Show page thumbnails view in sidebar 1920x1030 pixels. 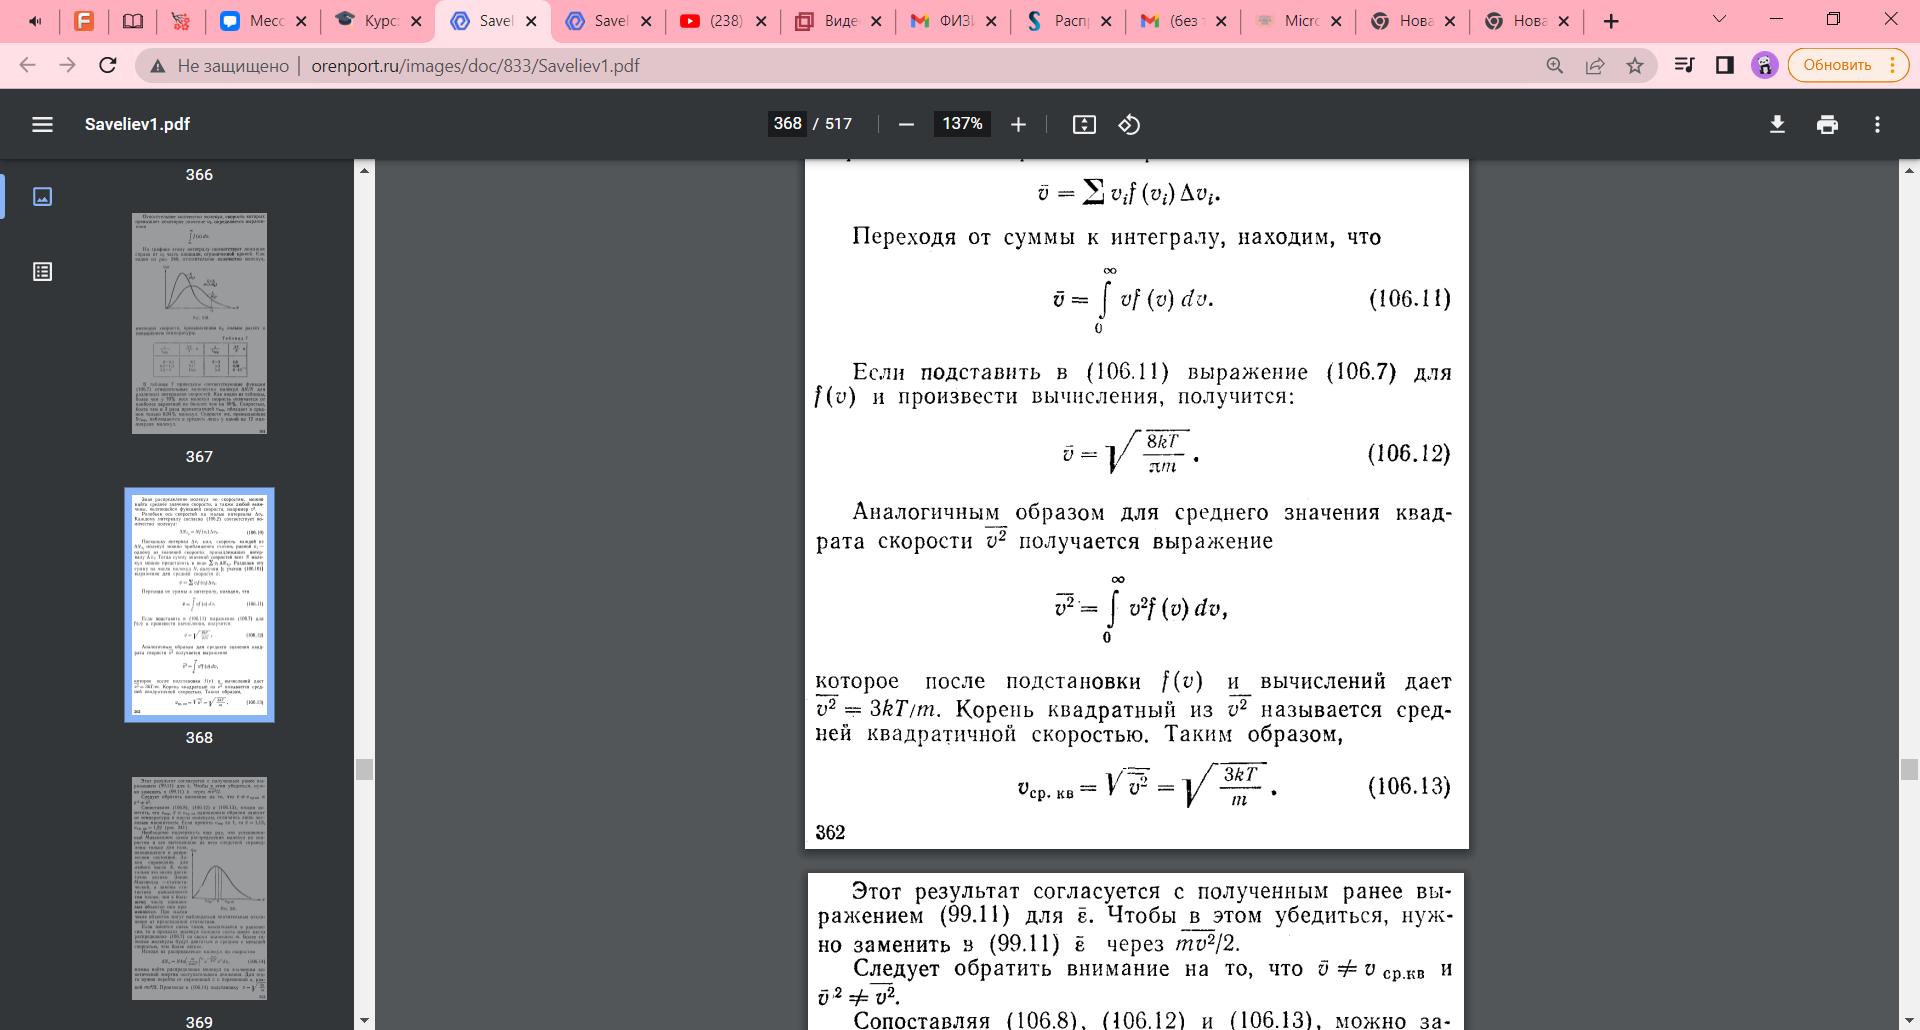(x=42, y=196)
